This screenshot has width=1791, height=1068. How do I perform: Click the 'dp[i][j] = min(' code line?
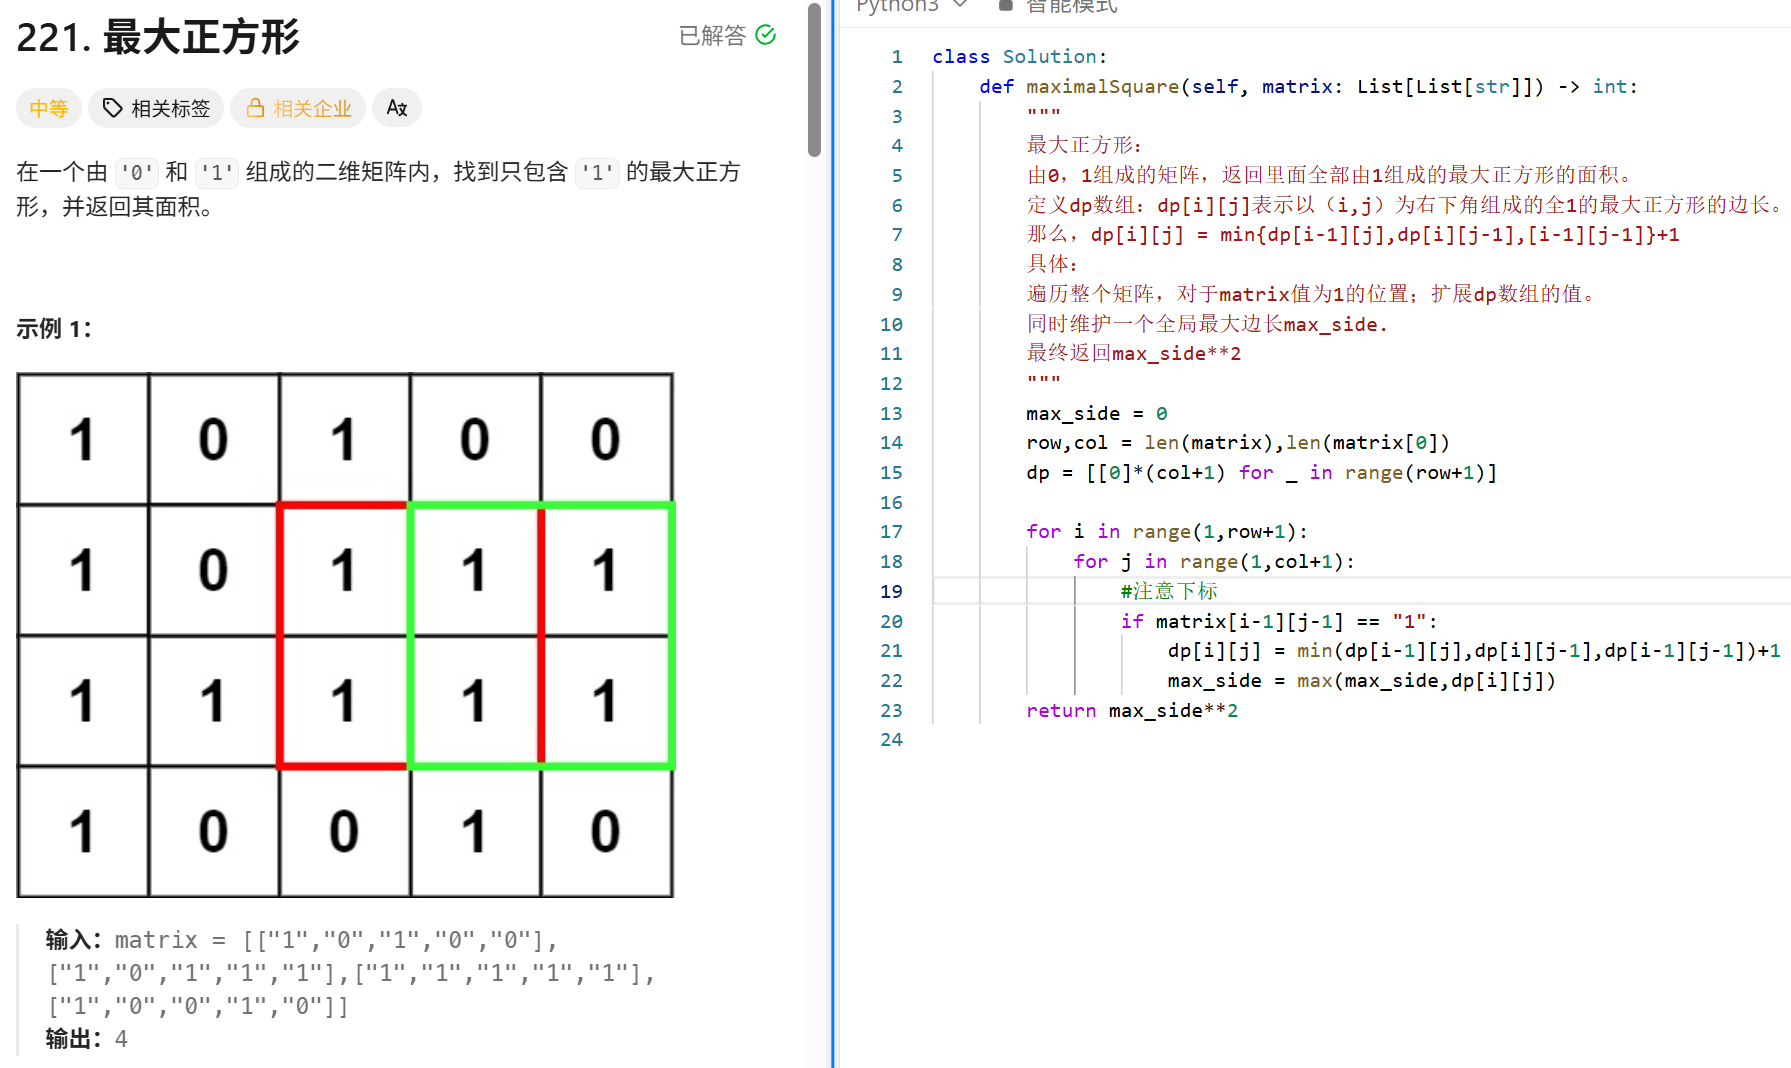(x=1473, y=650)
